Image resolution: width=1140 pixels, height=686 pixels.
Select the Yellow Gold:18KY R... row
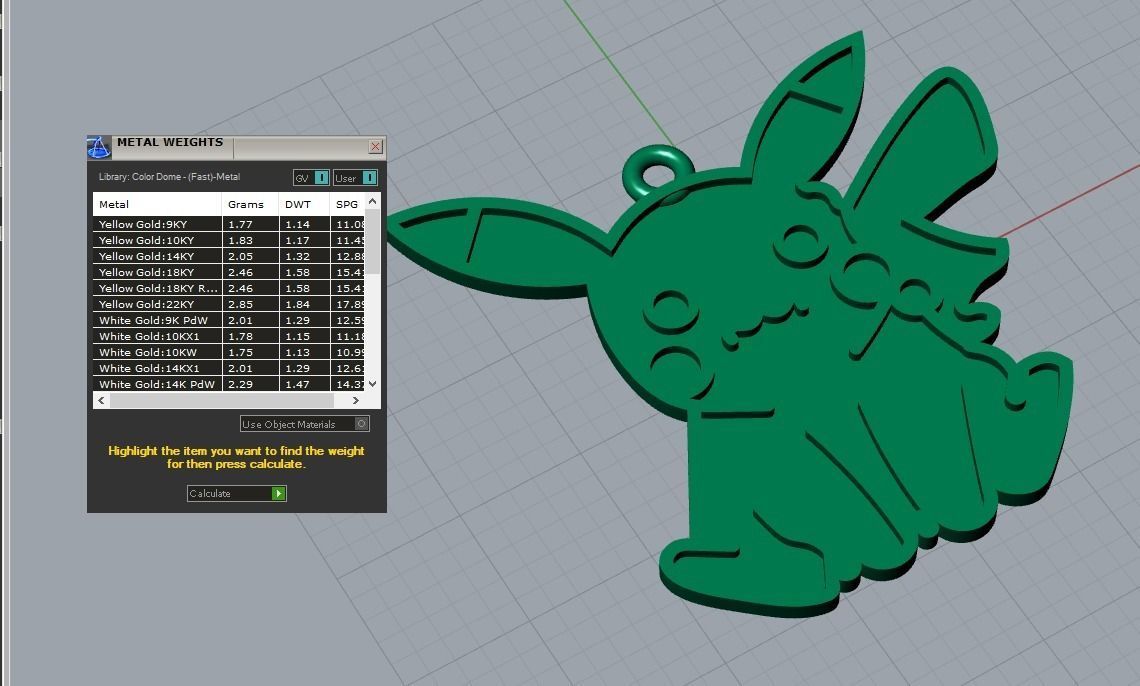228,288
